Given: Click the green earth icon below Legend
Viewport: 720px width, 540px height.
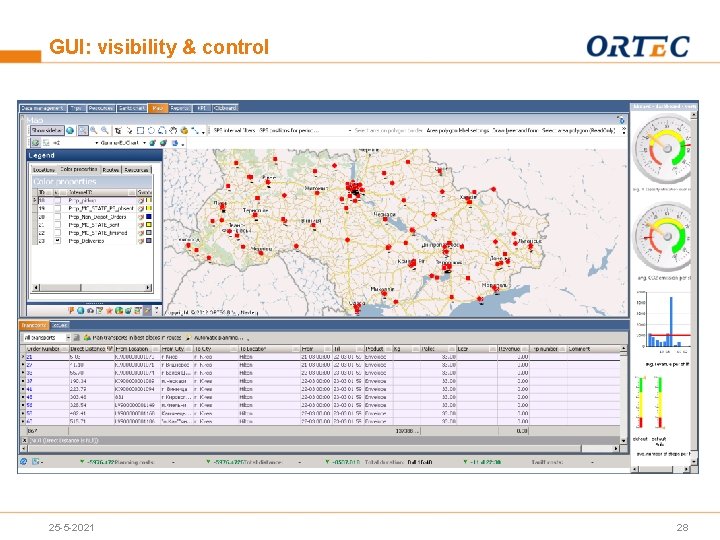Looking at the screenshot, I should [119, 310].
